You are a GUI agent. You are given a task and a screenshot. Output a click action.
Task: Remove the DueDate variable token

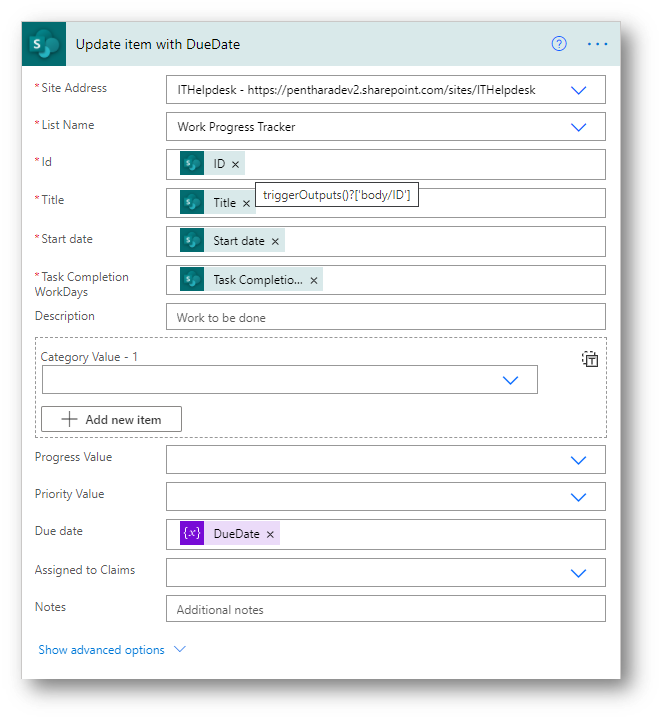pos(270,534)
